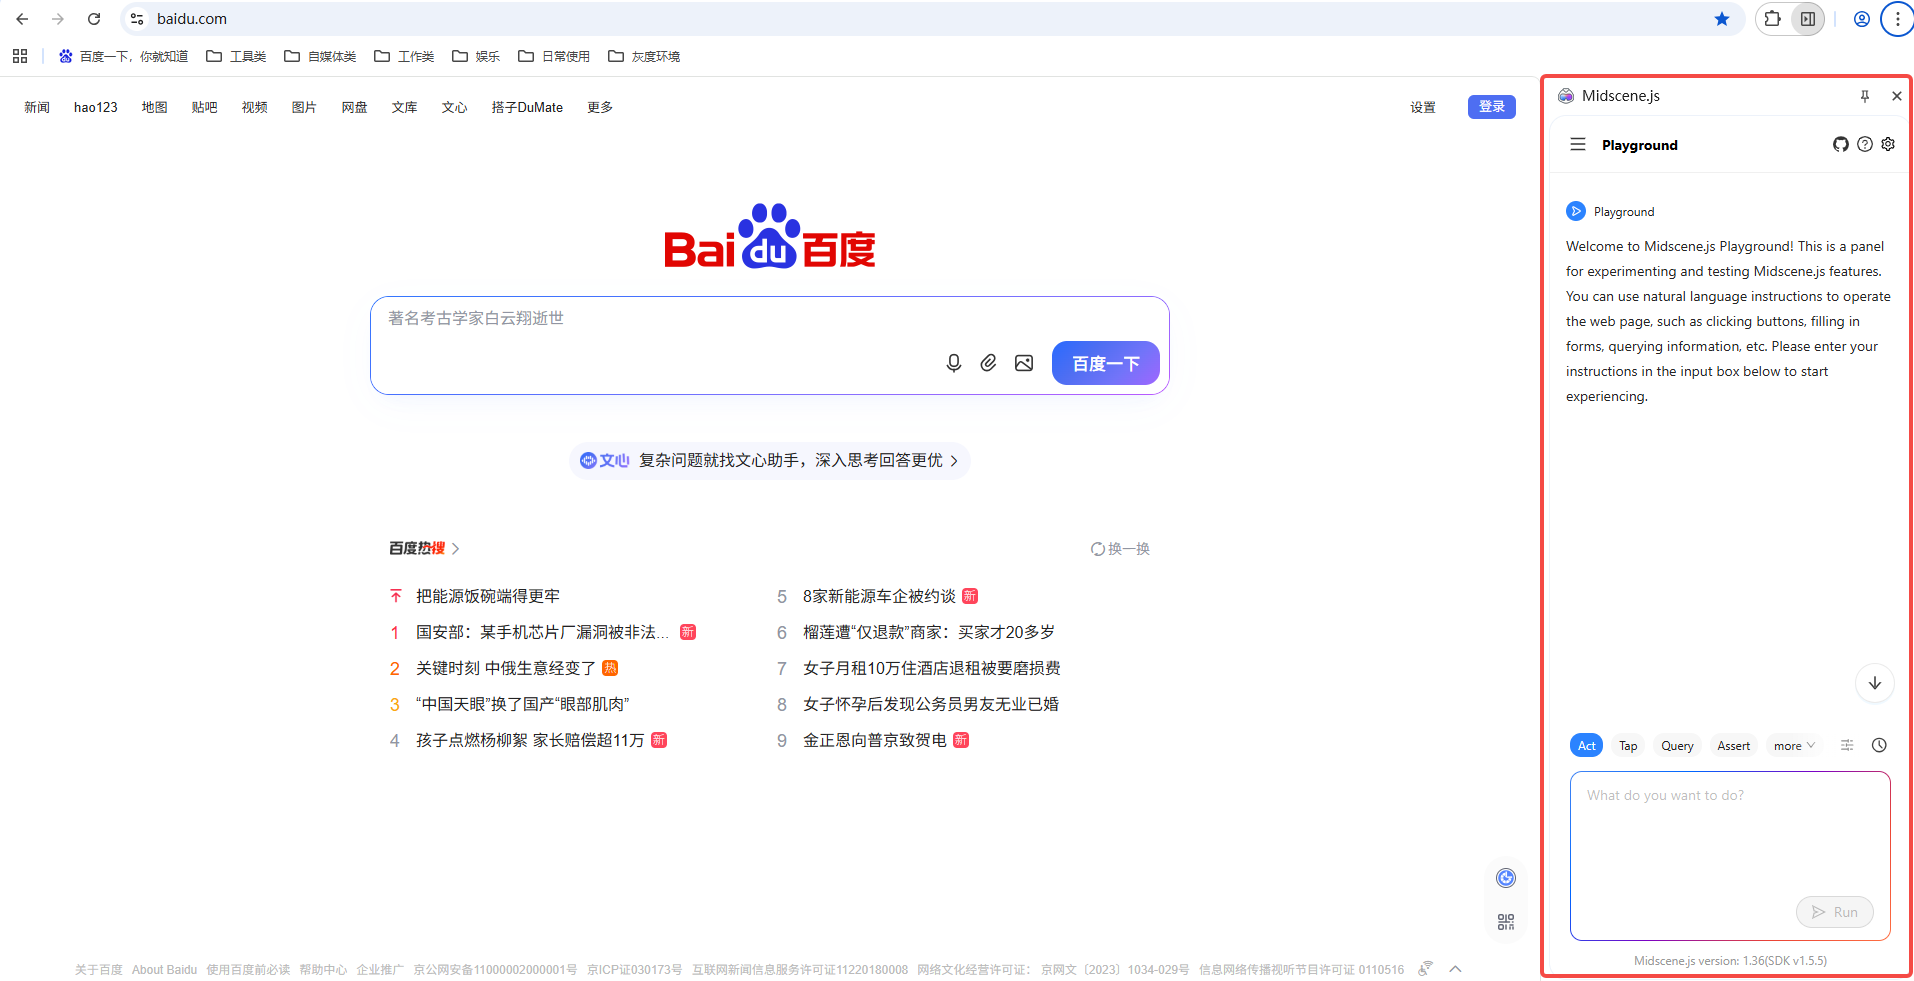The image size is (1914, 981).
Task: Click the 地图 nav link
Action: pyautogui.click(x=154, y=107)
